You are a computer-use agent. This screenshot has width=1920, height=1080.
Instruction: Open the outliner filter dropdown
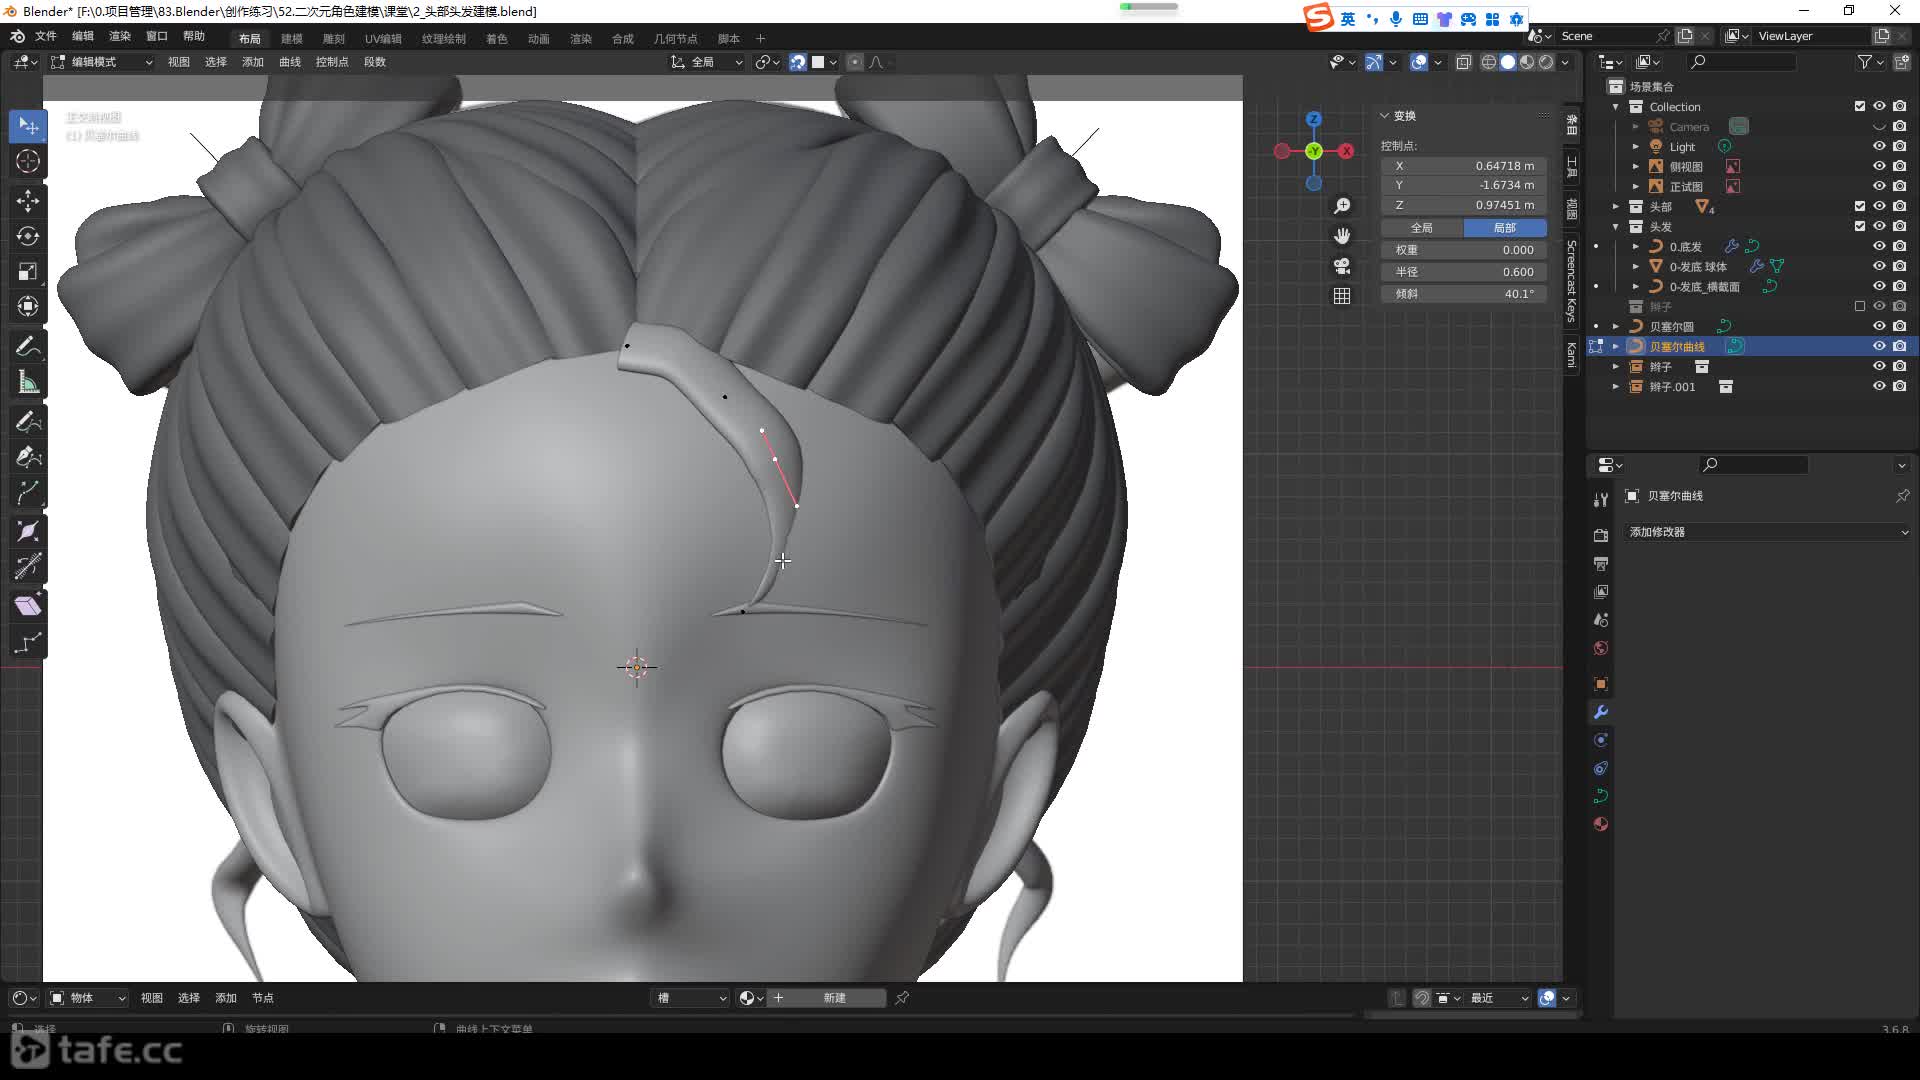(1870, 62)
